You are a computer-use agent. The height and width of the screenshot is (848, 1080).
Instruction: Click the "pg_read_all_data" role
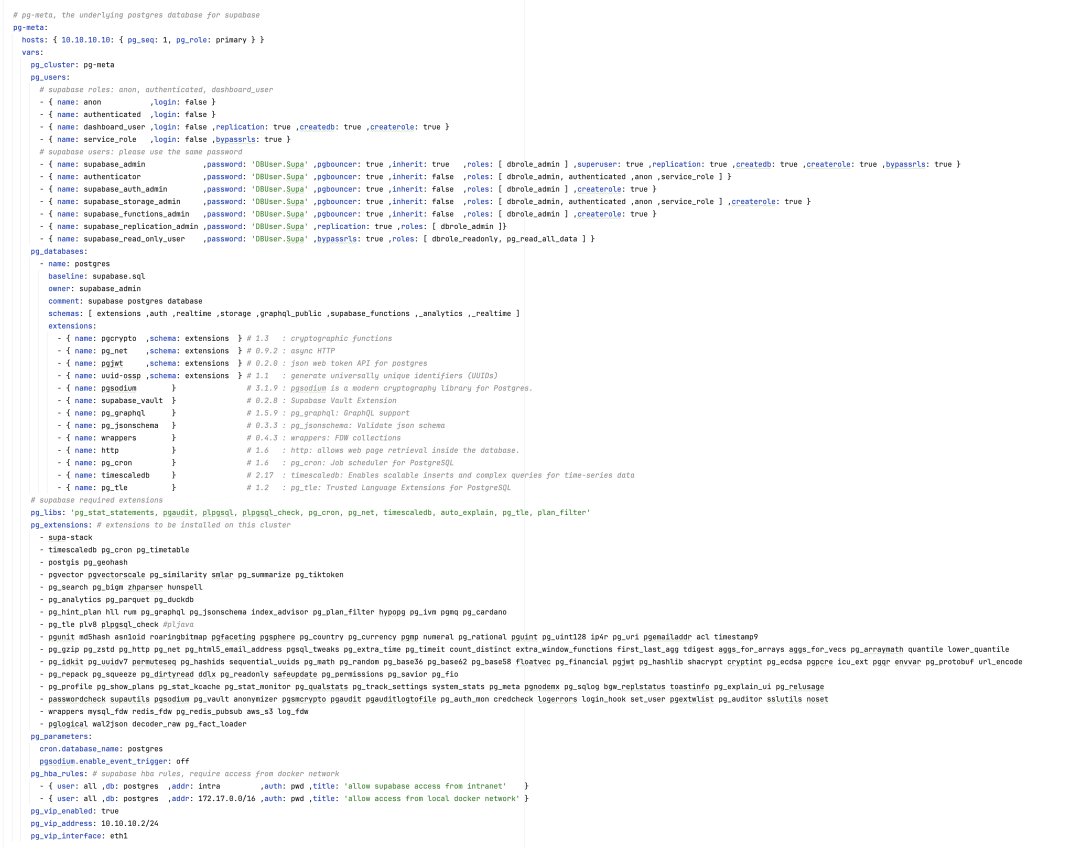(542, 239)
